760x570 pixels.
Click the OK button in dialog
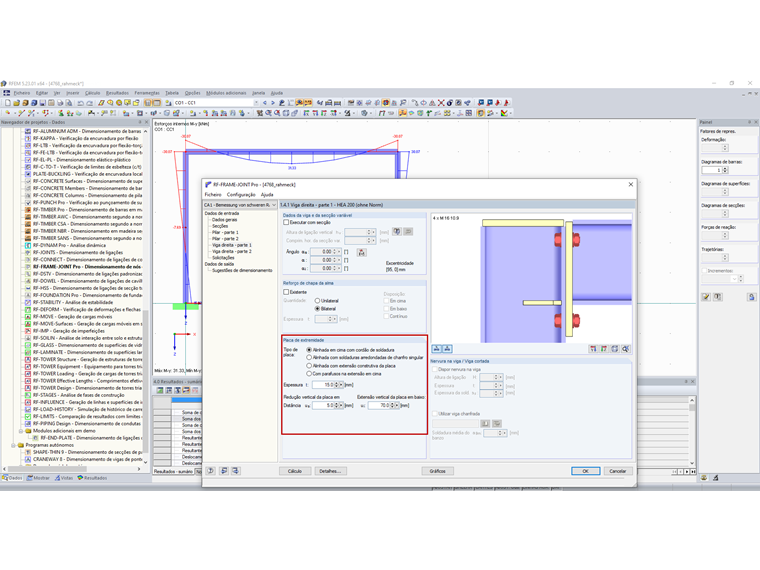[x=585, y=471]
